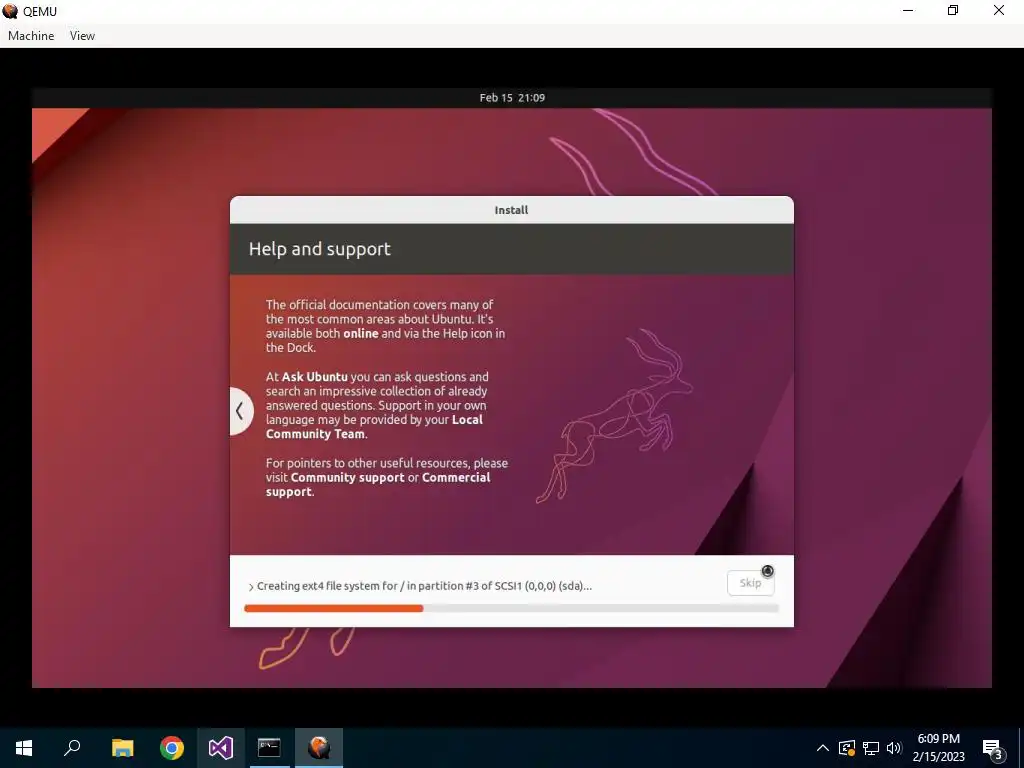Open Windows taskbar search

click(x=72, y=748)
